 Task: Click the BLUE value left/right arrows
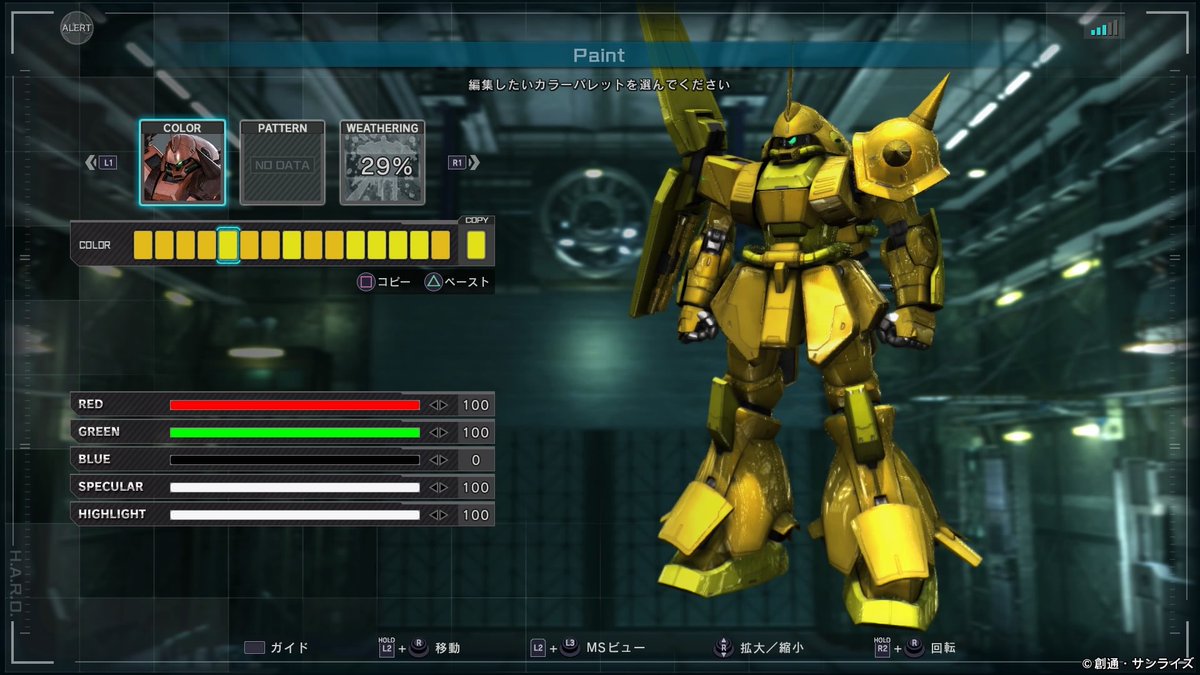(439, 460)
